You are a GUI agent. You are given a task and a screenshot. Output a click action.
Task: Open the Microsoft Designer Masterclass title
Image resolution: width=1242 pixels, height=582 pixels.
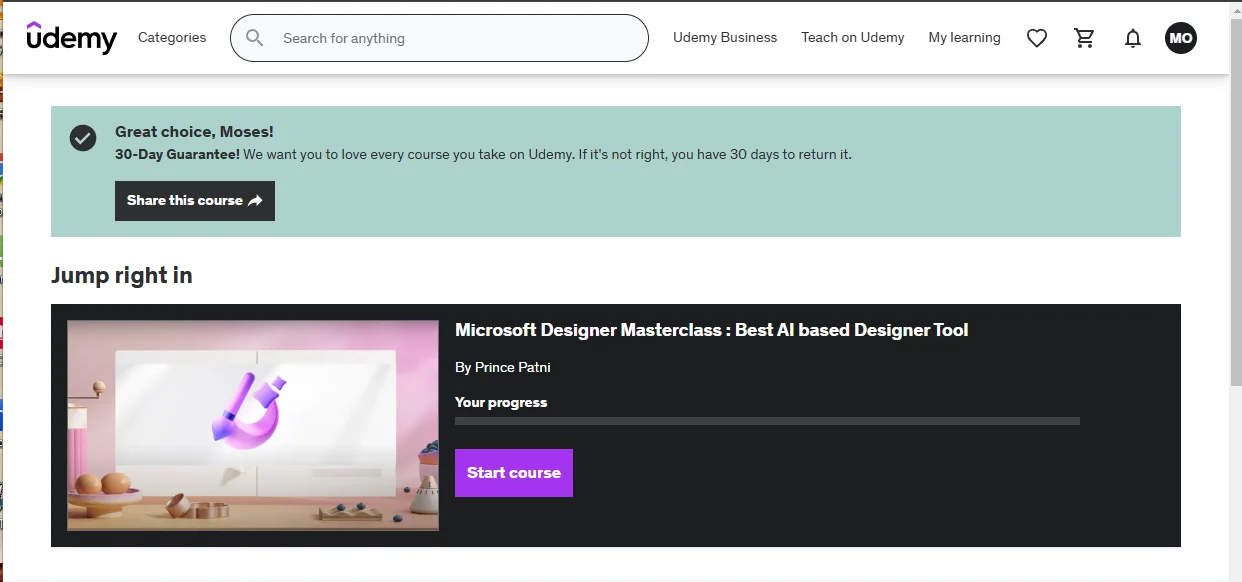711,330
